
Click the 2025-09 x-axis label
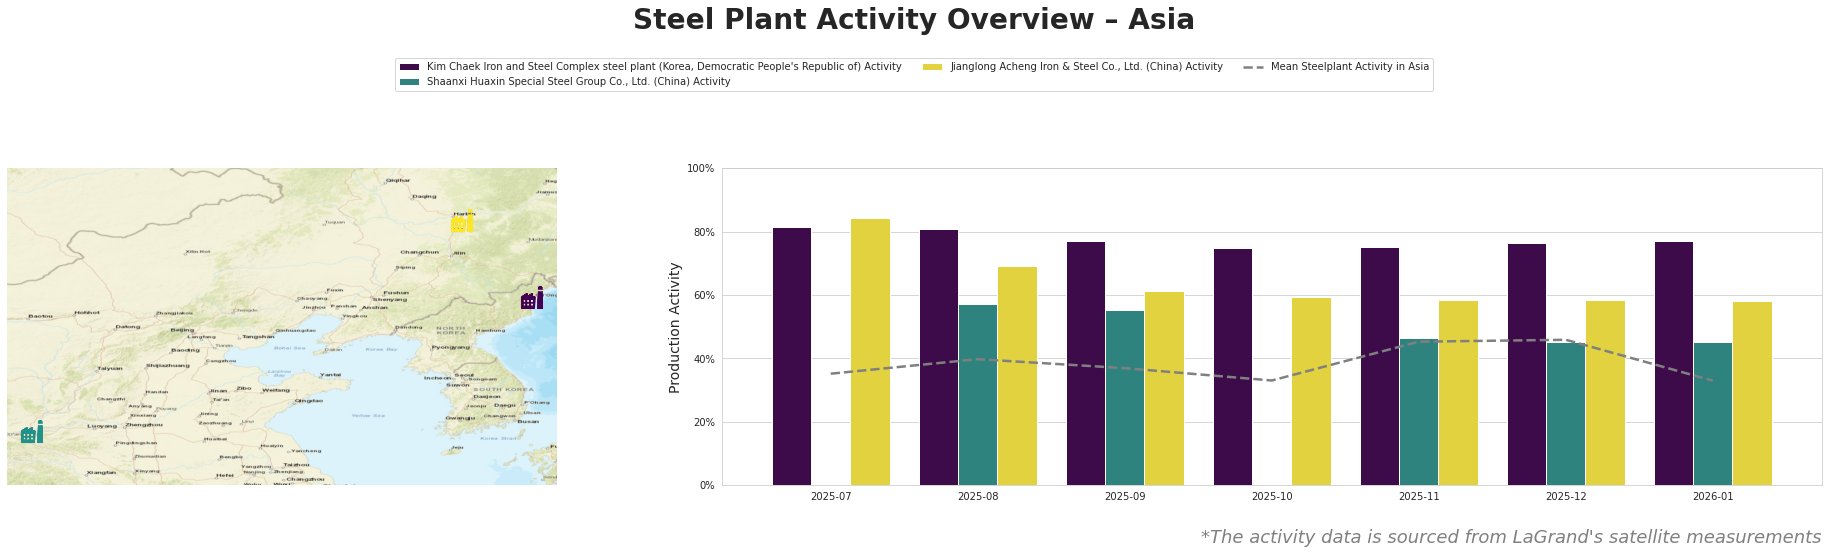coord(1125,496)
